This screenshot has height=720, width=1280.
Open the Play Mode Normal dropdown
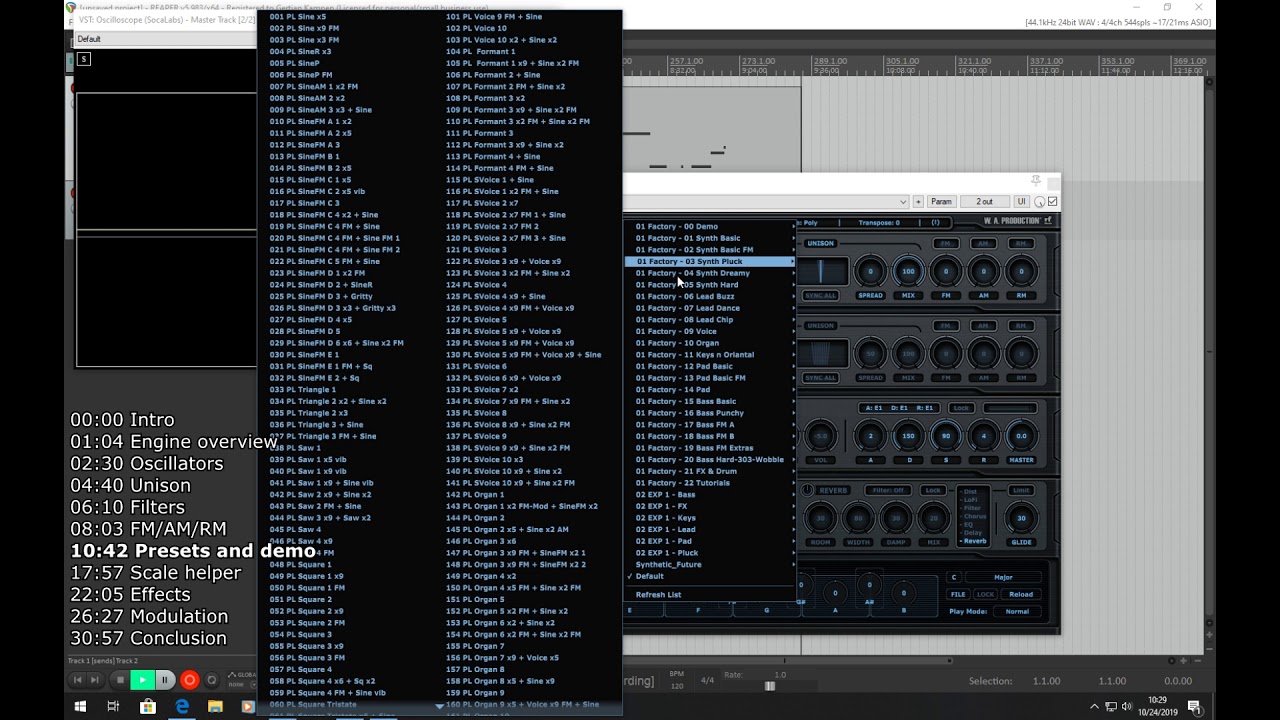click(x=1017, y=611)
